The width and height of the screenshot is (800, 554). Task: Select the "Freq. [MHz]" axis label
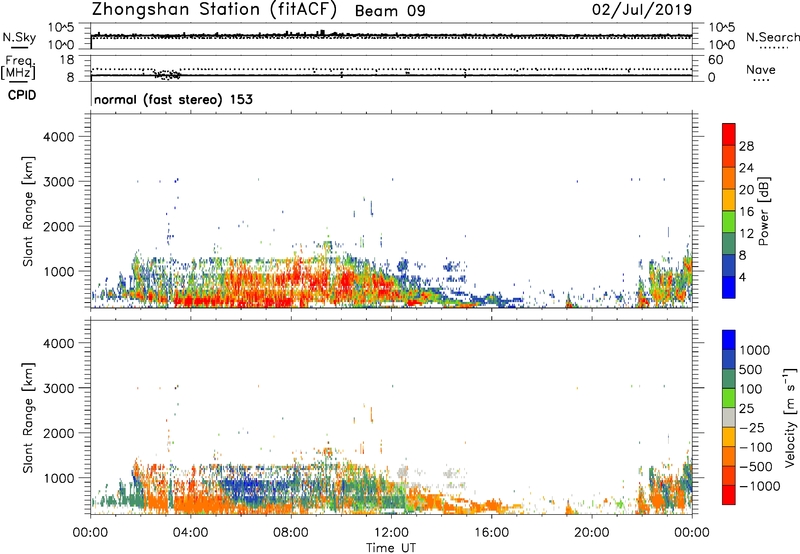coord(19,67)
